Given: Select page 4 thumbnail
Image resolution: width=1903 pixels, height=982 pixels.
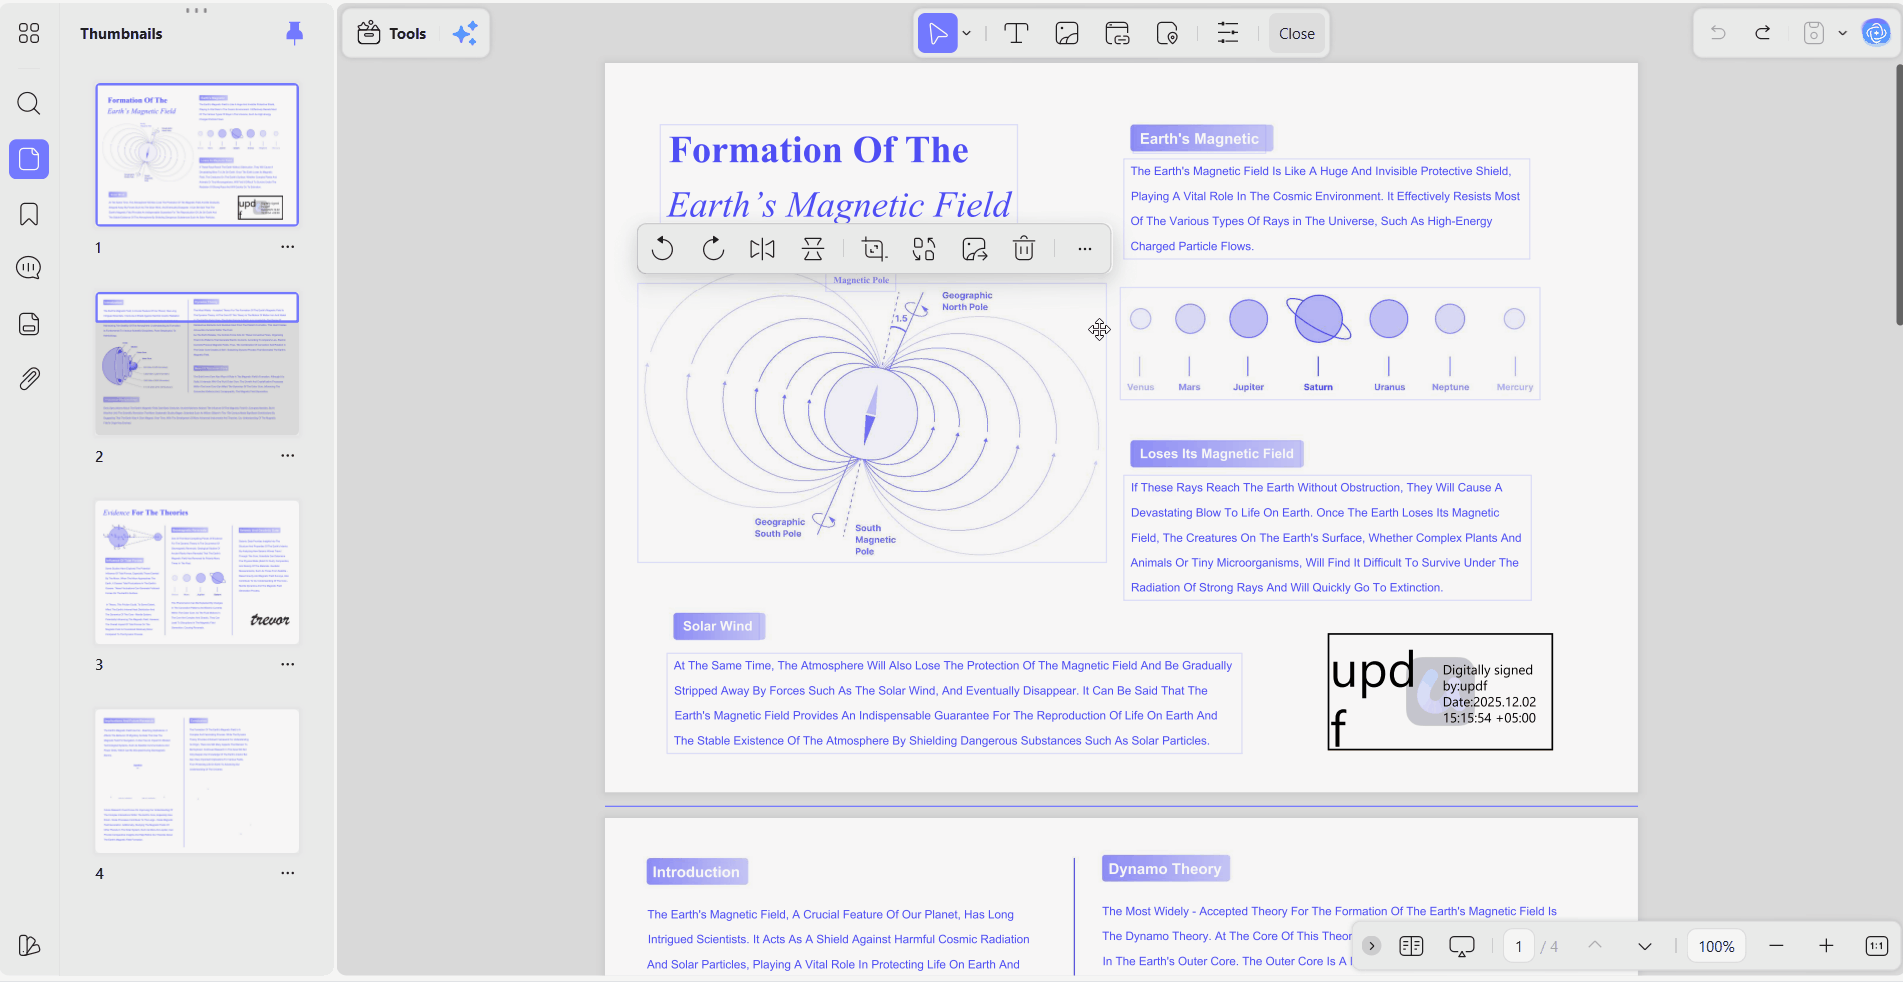Looking at the screenshot, I should 197,781.
